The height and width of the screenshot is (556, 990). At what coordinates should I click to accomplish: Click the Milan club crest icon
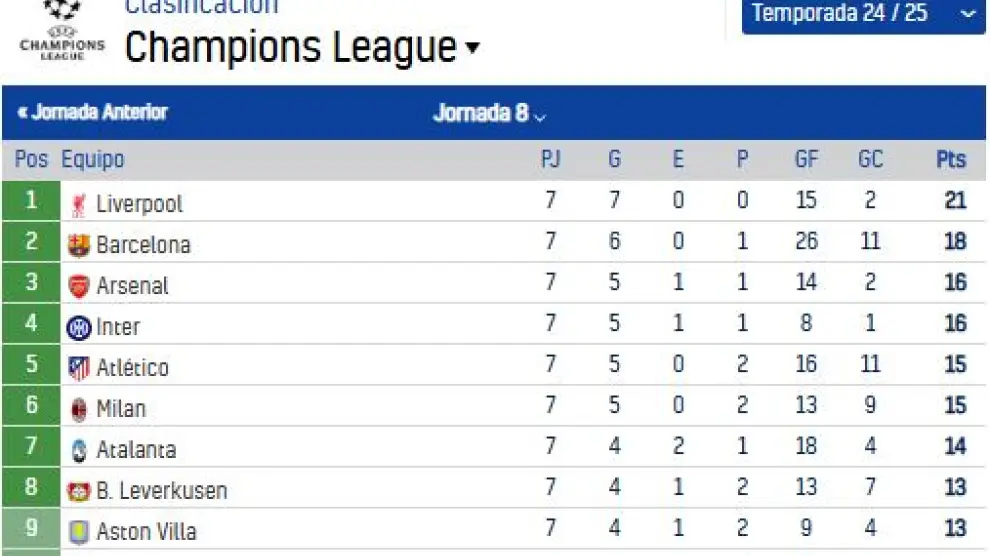[x=79, y=409]
